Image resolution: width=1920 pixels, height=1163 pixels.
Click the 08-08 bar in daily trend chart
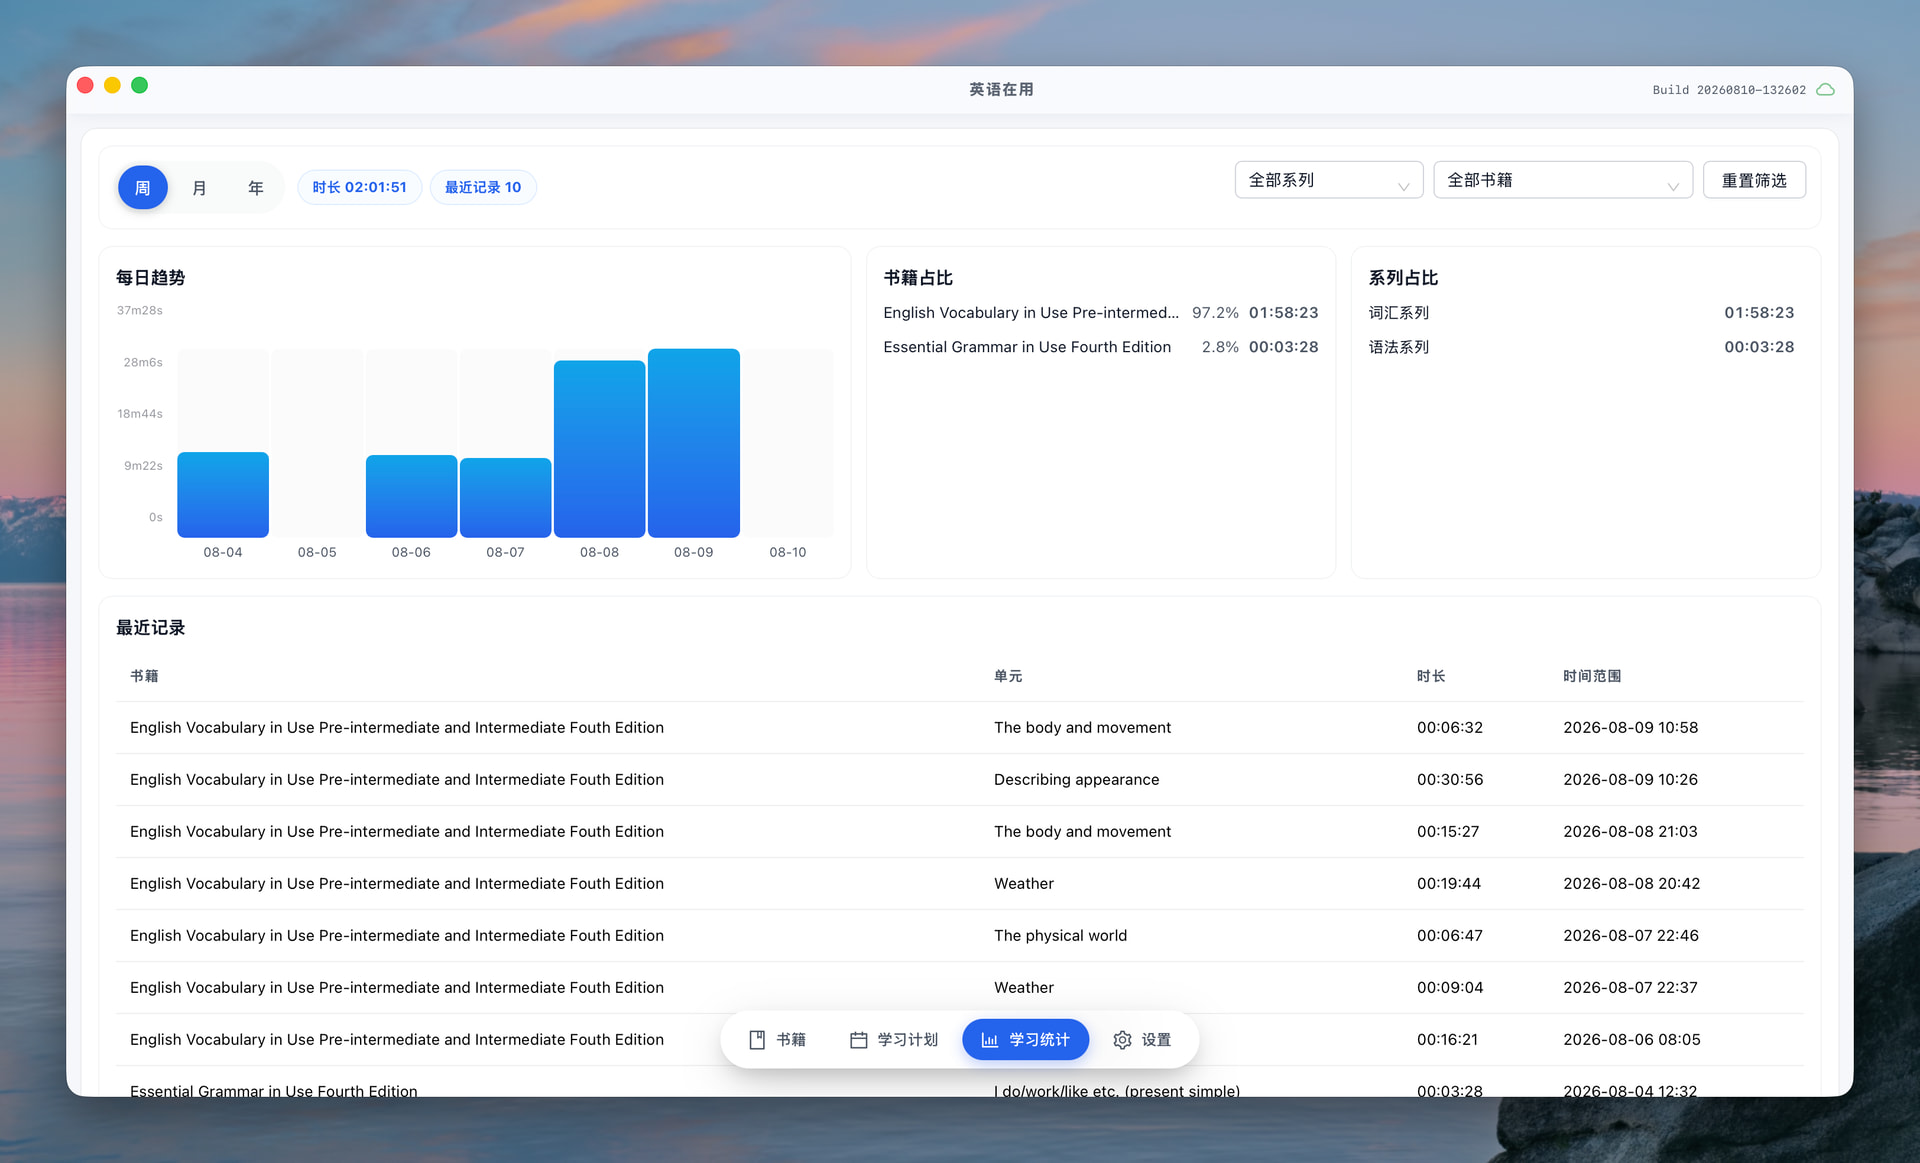pos(599,449)
